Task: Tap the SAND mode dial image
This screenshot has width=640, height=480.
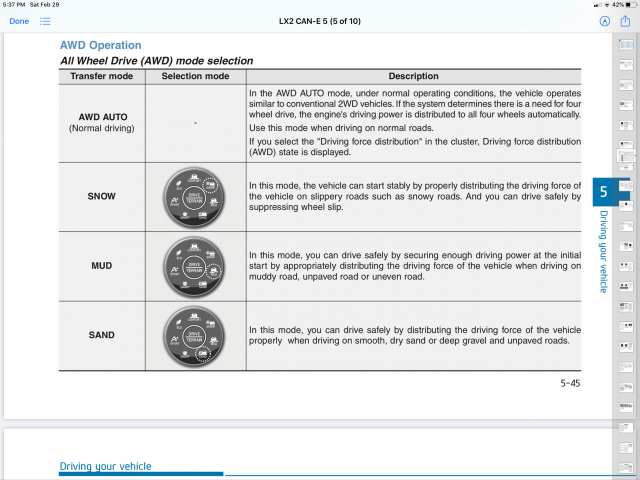Action: click(195, 336)
